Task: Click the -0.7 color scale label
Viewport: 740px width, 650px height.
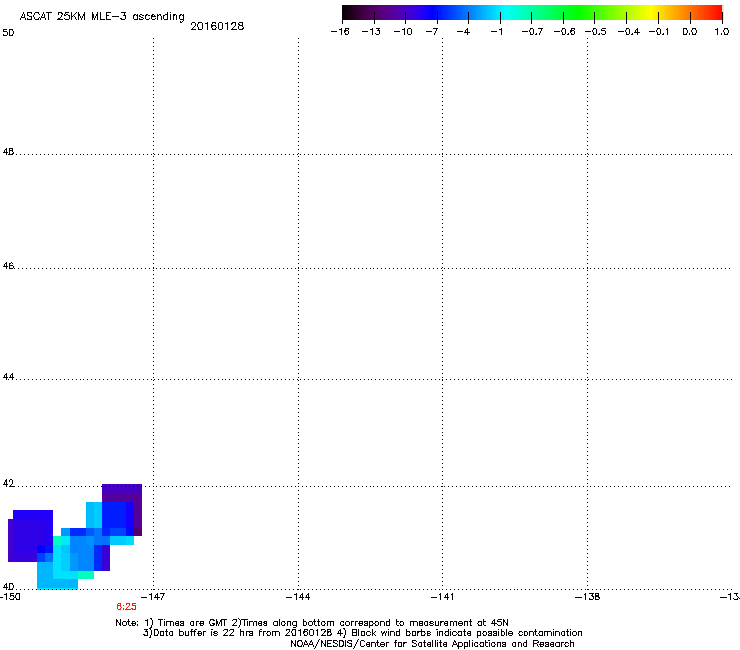Action: point(532,32)
